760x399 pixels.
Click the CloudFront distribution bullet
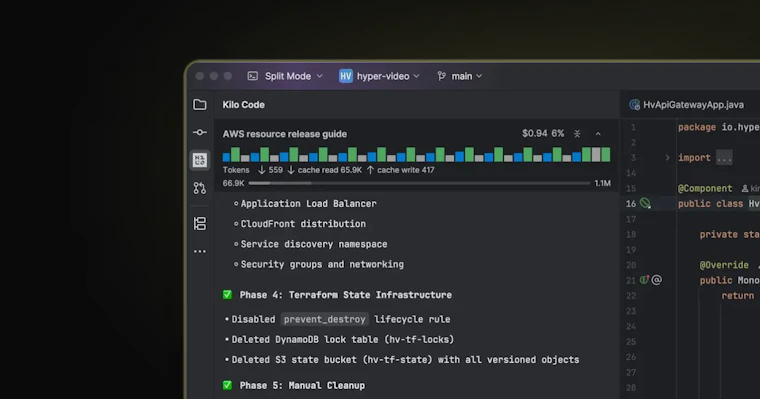pyautogui.click(x=303, y=224)
